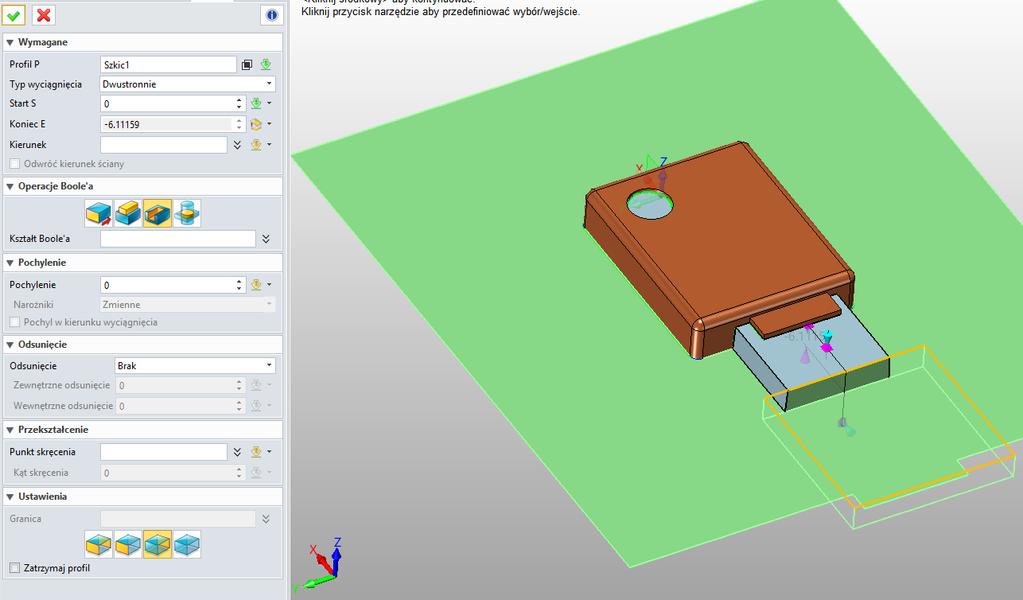The width and height of the screenshot is (1023, 600).
Task: Toggle Odwróć kierunek ściany checkbox
Action: (x=14, y=164)
